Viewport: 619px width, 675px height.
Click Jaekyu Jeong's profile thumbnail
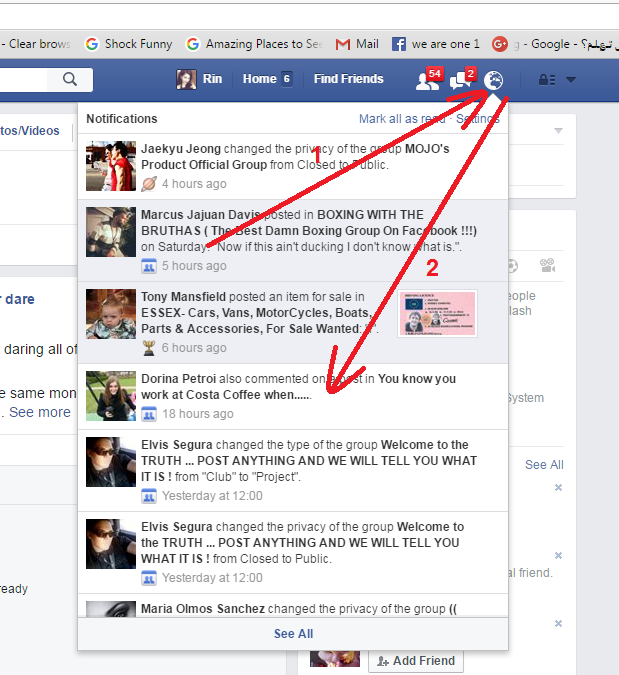click(x=111, y=166)
